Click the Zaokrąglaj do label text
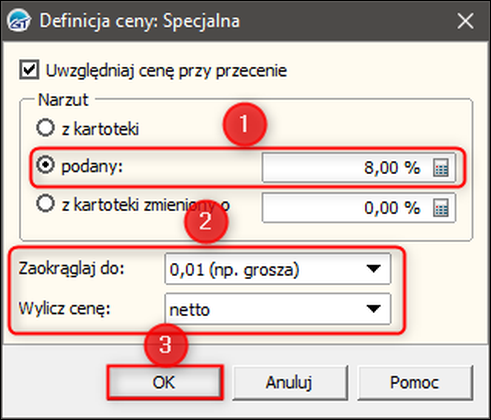491x420 pixels. [x=72, y=268]
